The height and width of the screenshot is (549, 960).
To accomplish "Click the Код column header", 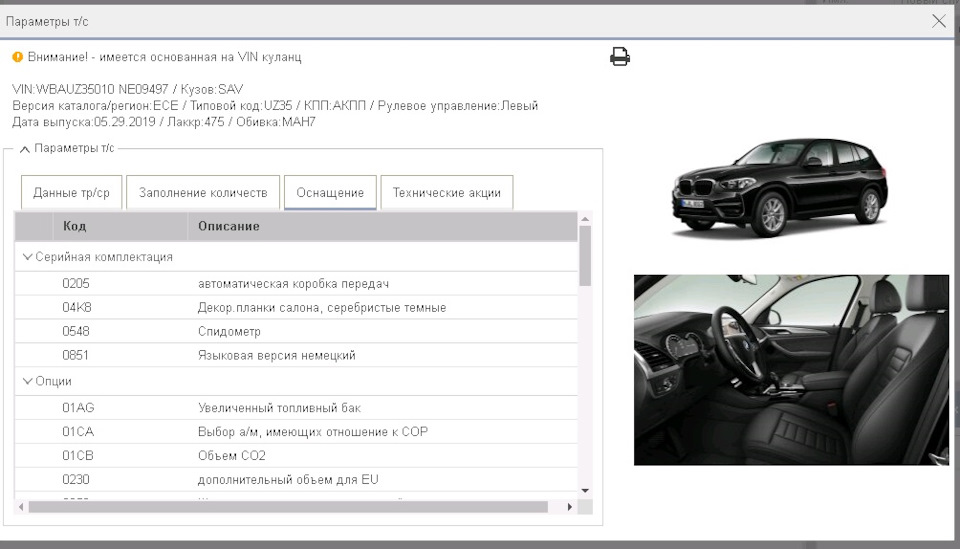I will pyautogui.click(x=120, y=226).
